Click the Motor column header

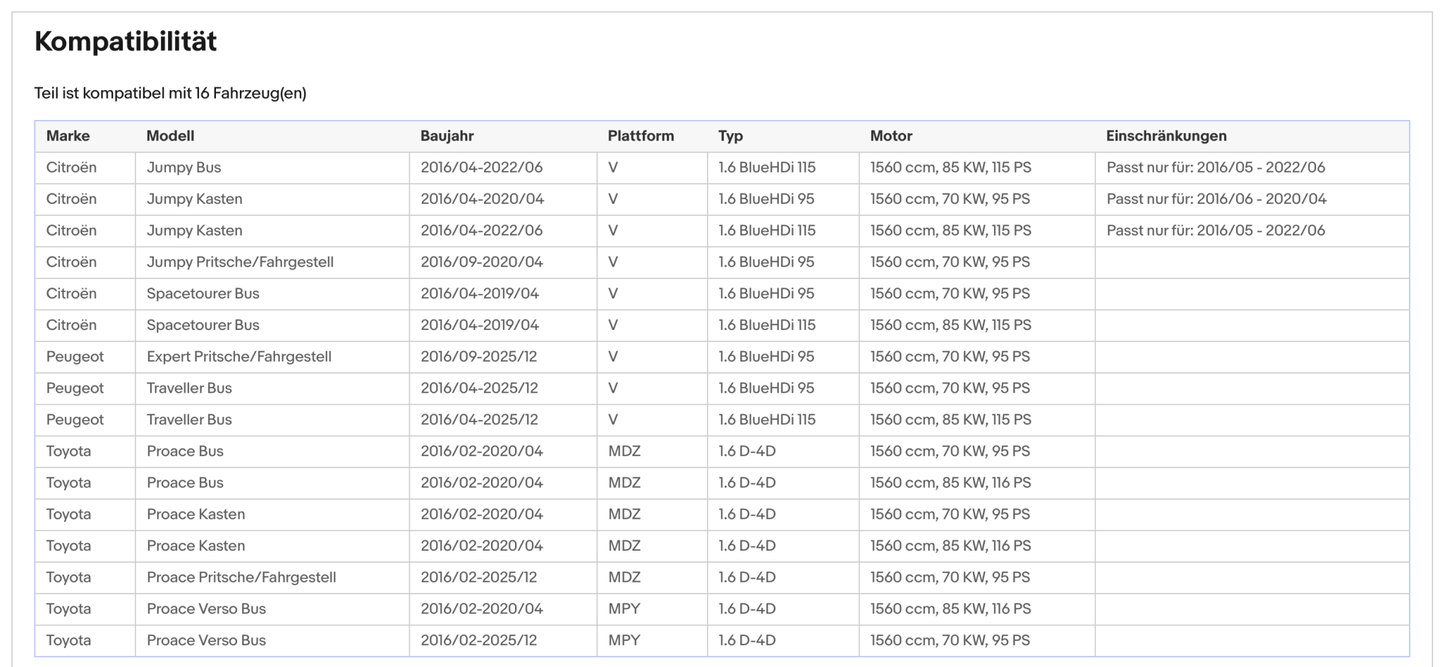point(891,136)
